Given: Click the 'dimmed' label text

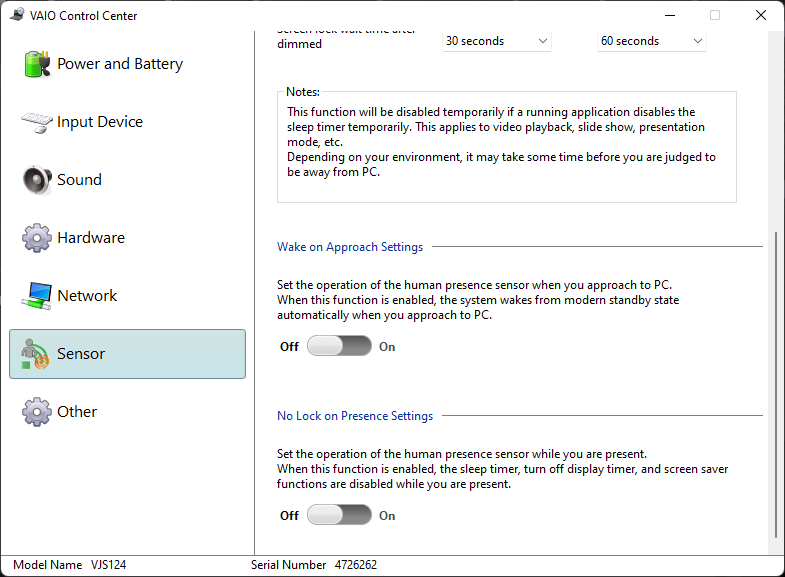Looking at the screenshot, I should click(x=299, y=44).
